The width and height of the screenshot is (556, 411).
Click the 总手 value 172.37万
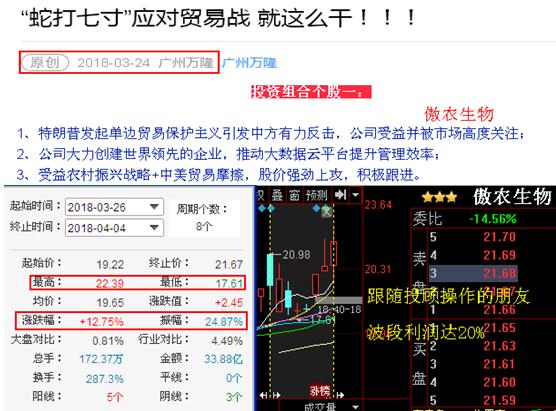pos(101,359)
